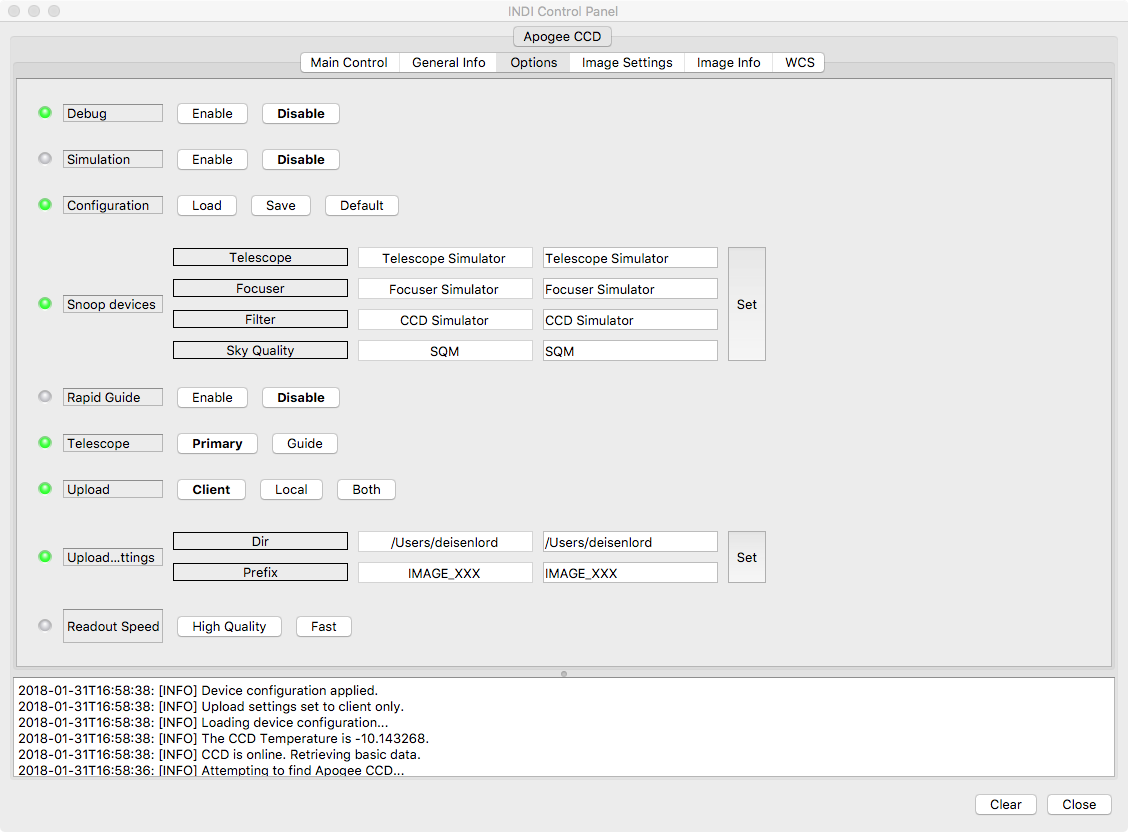This screenshot has width=1128, height=832.
Task: Click Set for Upload settings
Action: [x=747, y=557]
